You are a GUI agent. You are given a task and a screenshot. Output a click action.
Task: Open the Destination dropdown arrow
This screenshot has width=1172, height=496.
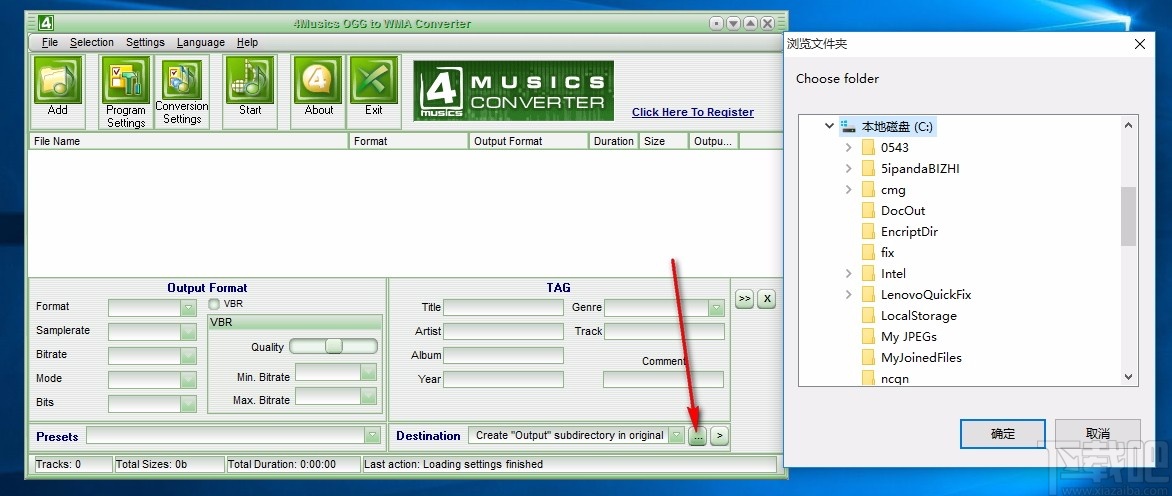click(x=676, y=435)
